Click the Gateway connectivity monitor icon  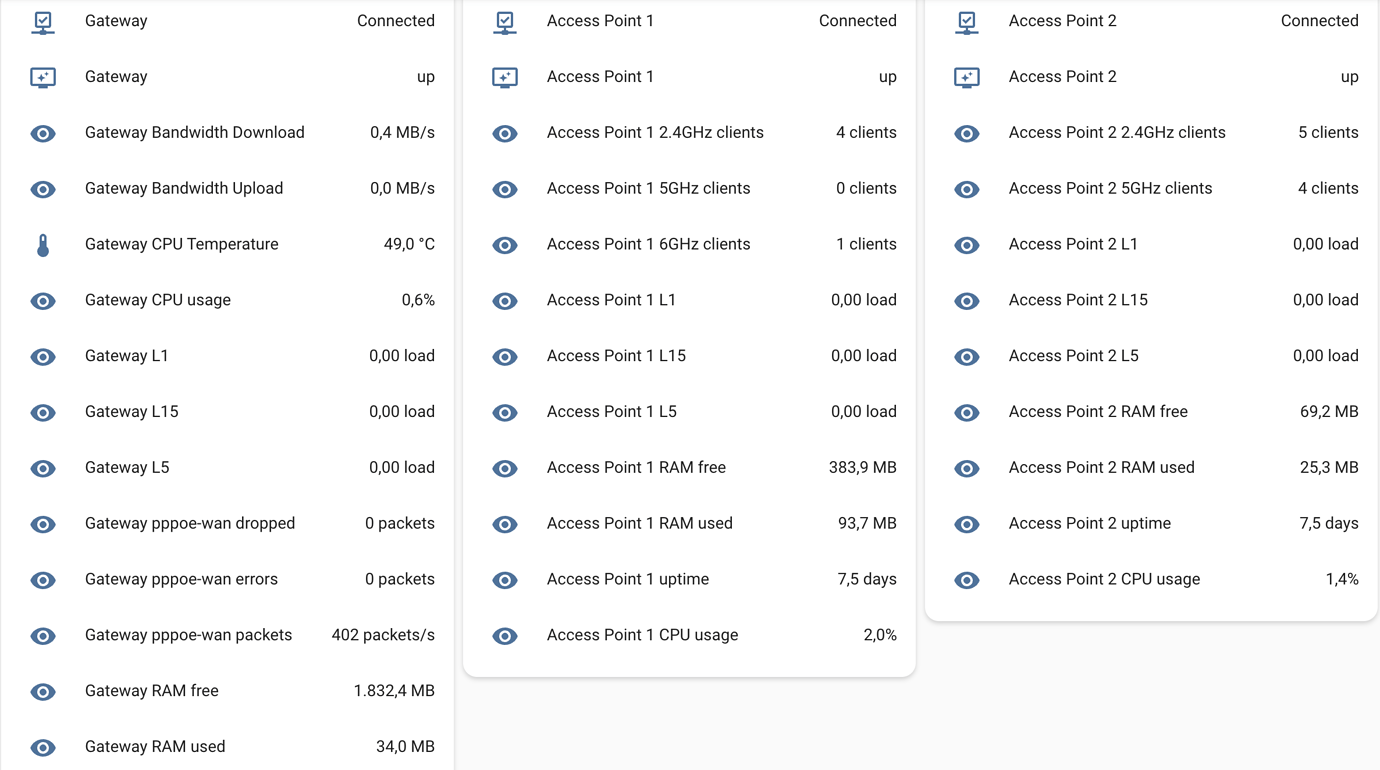[44, 21]
